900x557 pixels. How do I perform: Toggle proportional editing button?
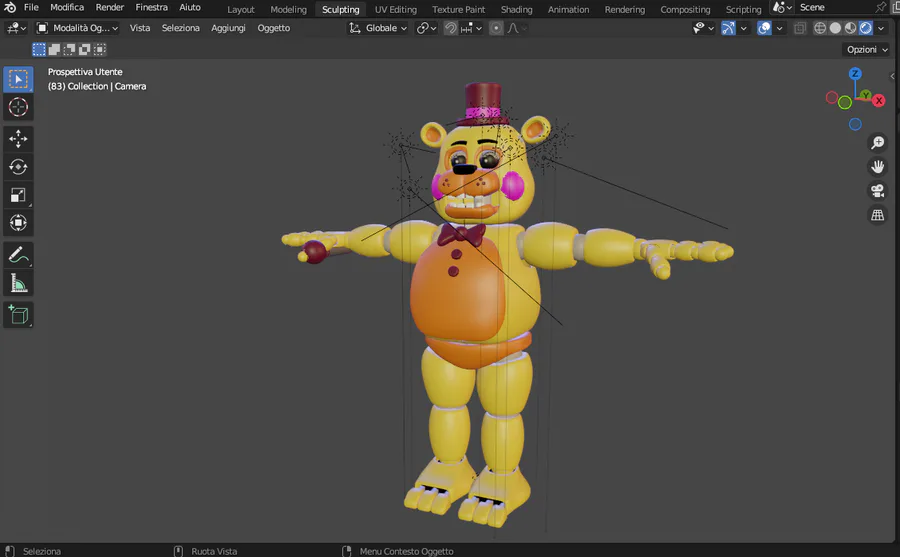(496, 28)
